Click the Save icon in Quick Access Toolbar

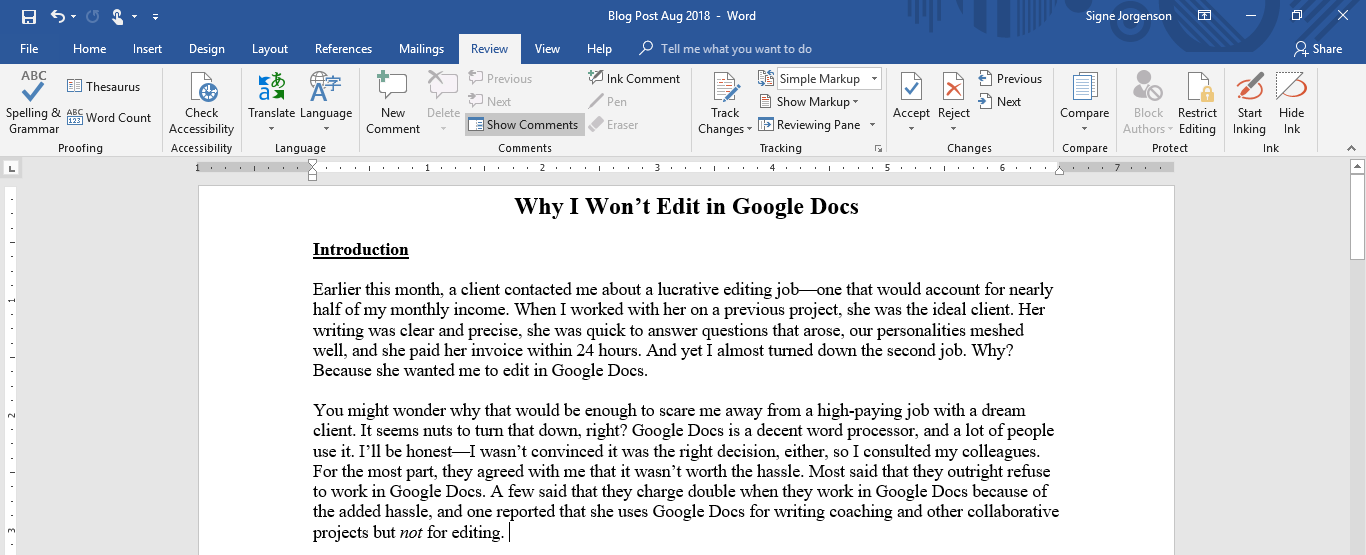point(27,16)
